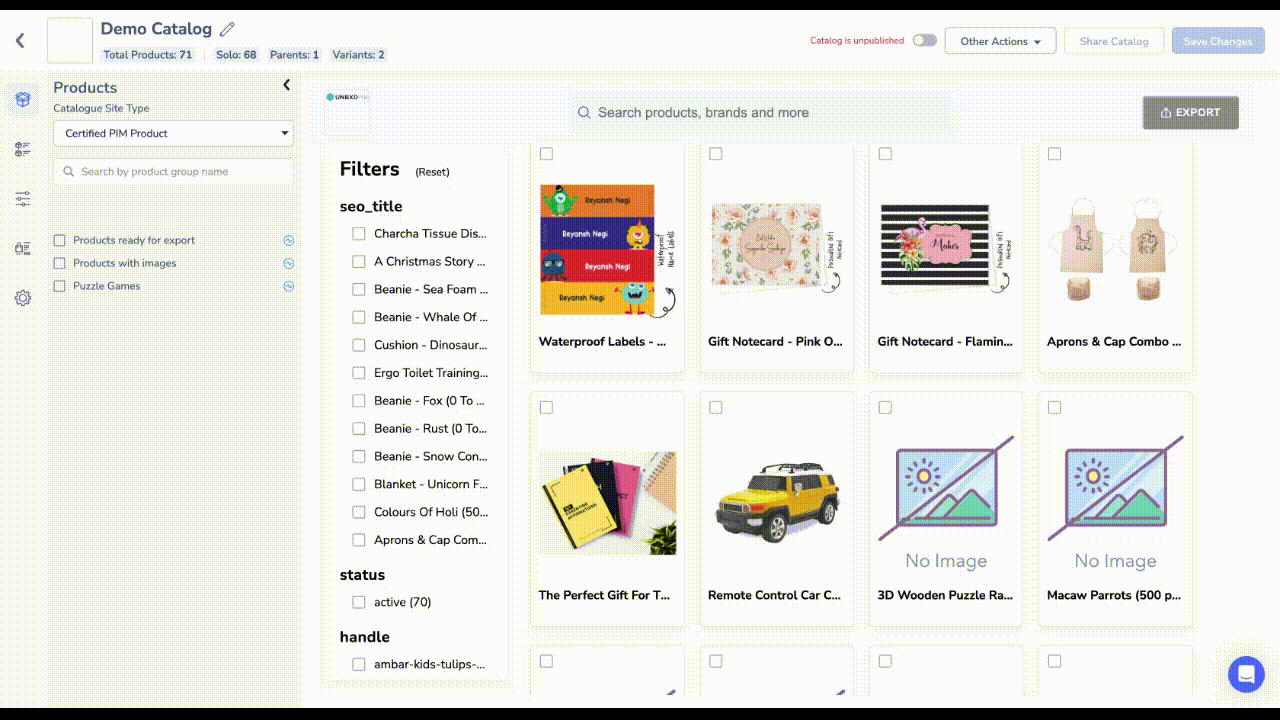The width and height of the screenshot is (1280, 720).
Task: Click the 3D Wooden Puzzle Ra... title
Action: pyautogui.click(x=945, y=595)
